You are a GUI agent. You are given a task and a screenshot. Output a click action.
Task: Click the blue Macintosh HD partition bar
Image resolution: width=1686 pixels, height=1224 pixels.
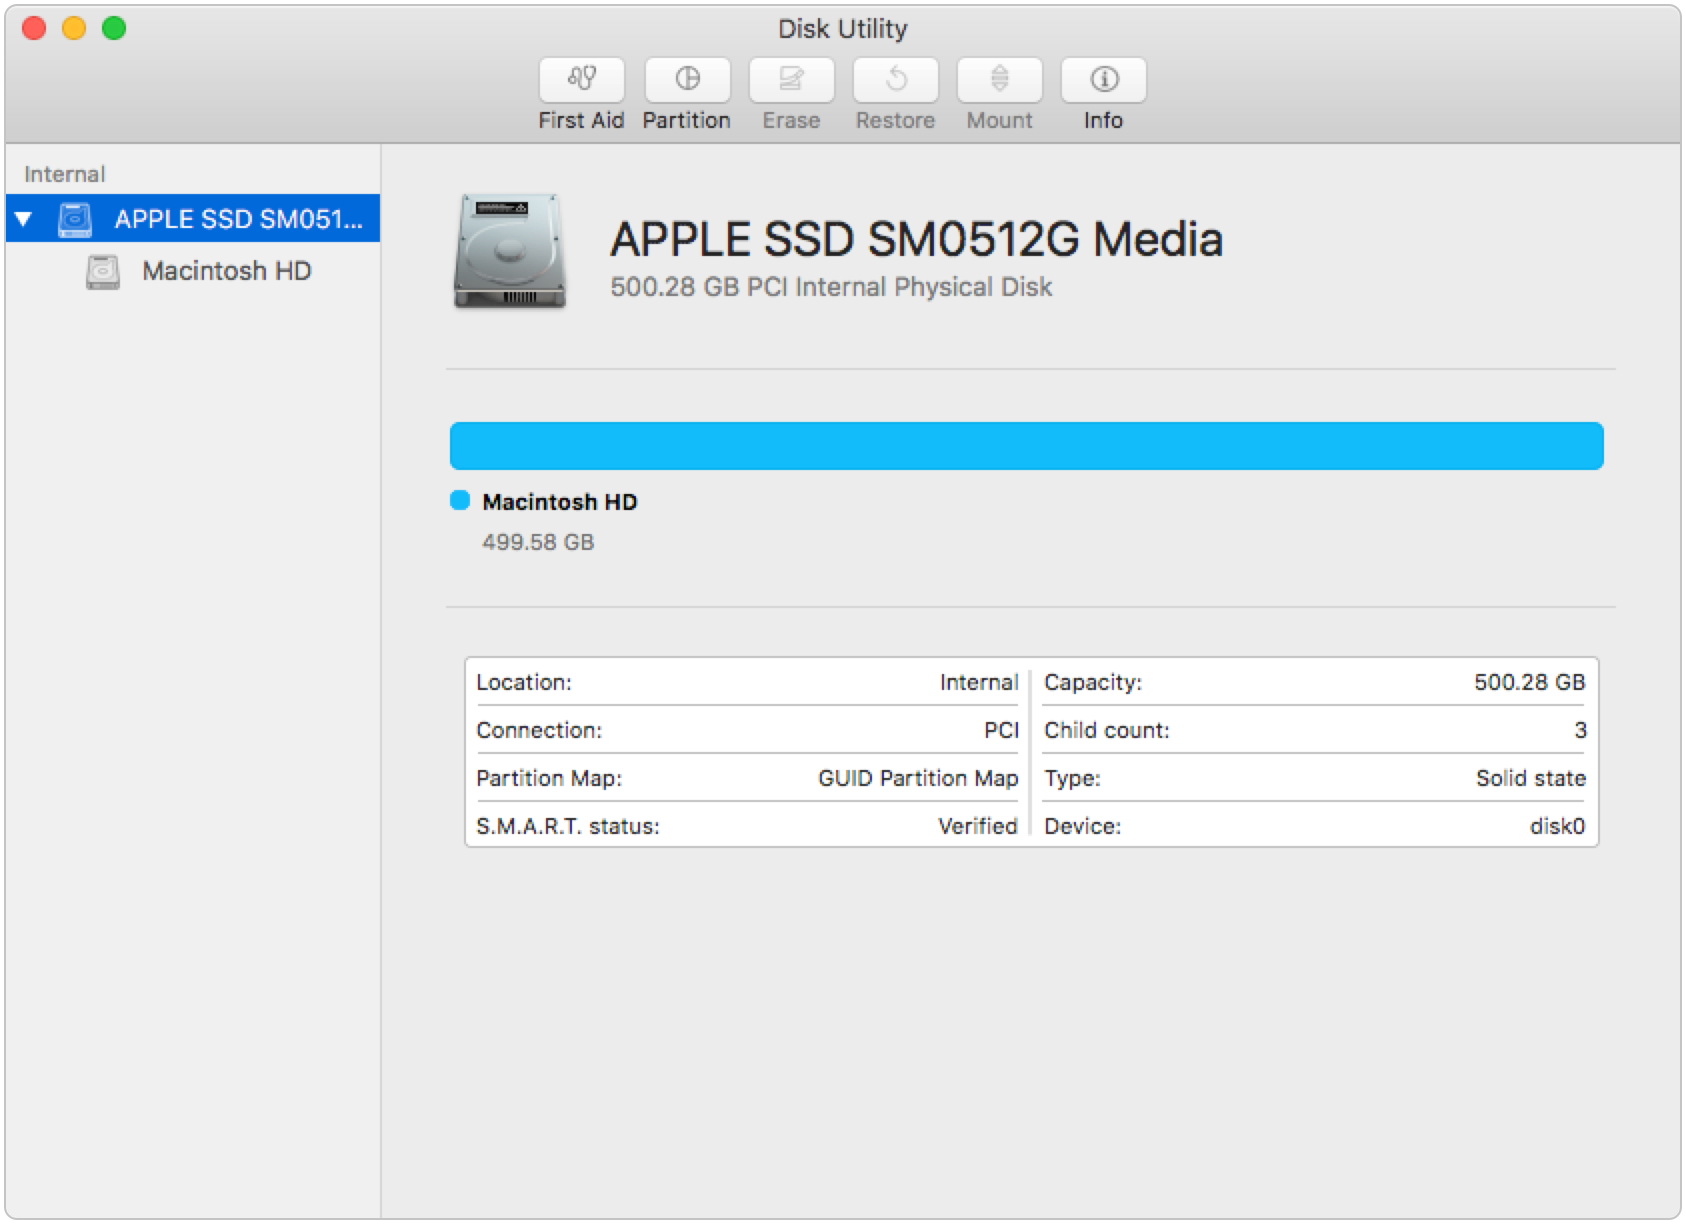(1027, 446)
